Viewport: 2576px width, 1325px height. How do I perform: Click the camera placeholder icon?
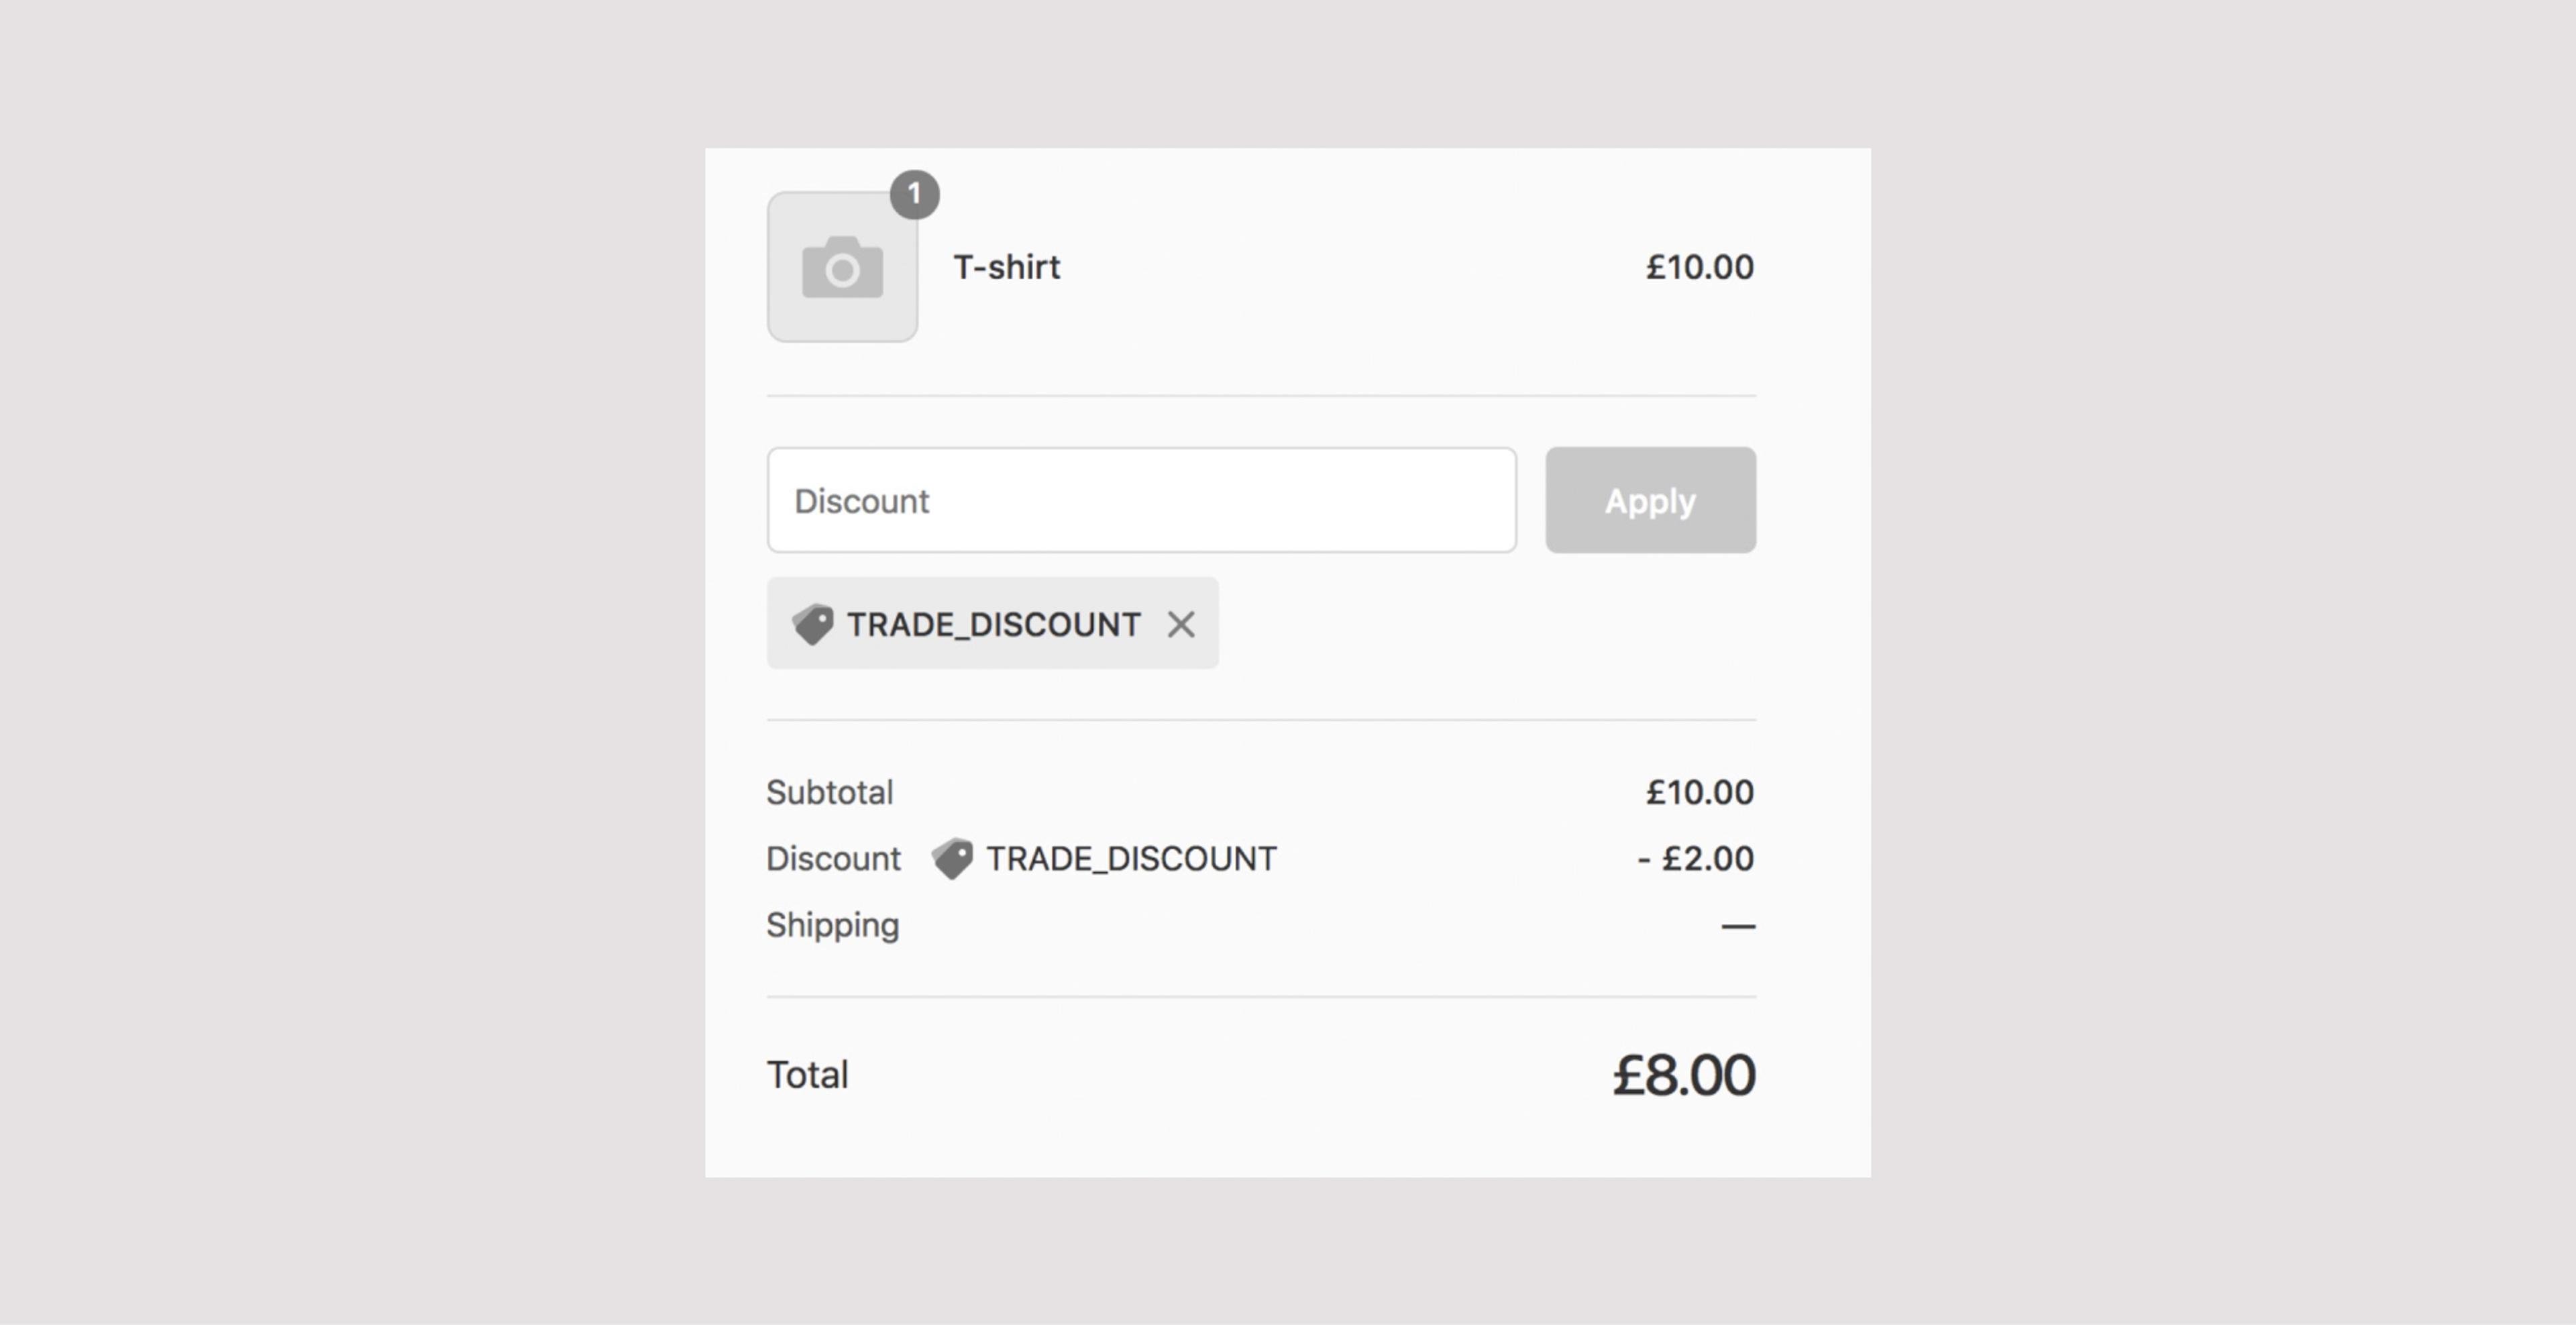pyautogui.click(x=842, y=267)
